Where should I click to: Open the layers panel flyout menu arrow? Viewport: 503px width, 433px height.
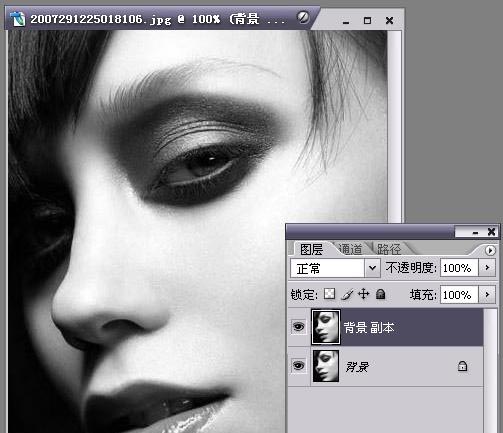point(490,250)
